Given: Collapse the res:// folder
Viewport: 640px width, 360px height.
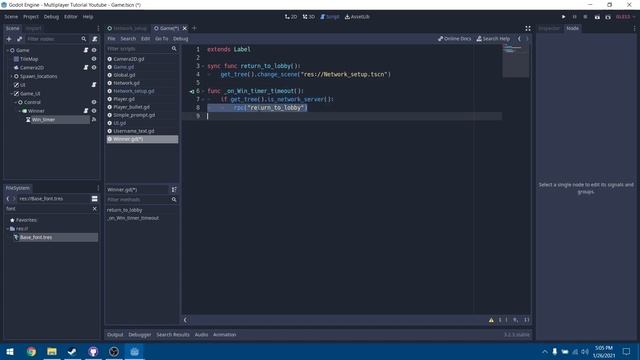Looking at the screenshot, I should click(x=8, y=229).
